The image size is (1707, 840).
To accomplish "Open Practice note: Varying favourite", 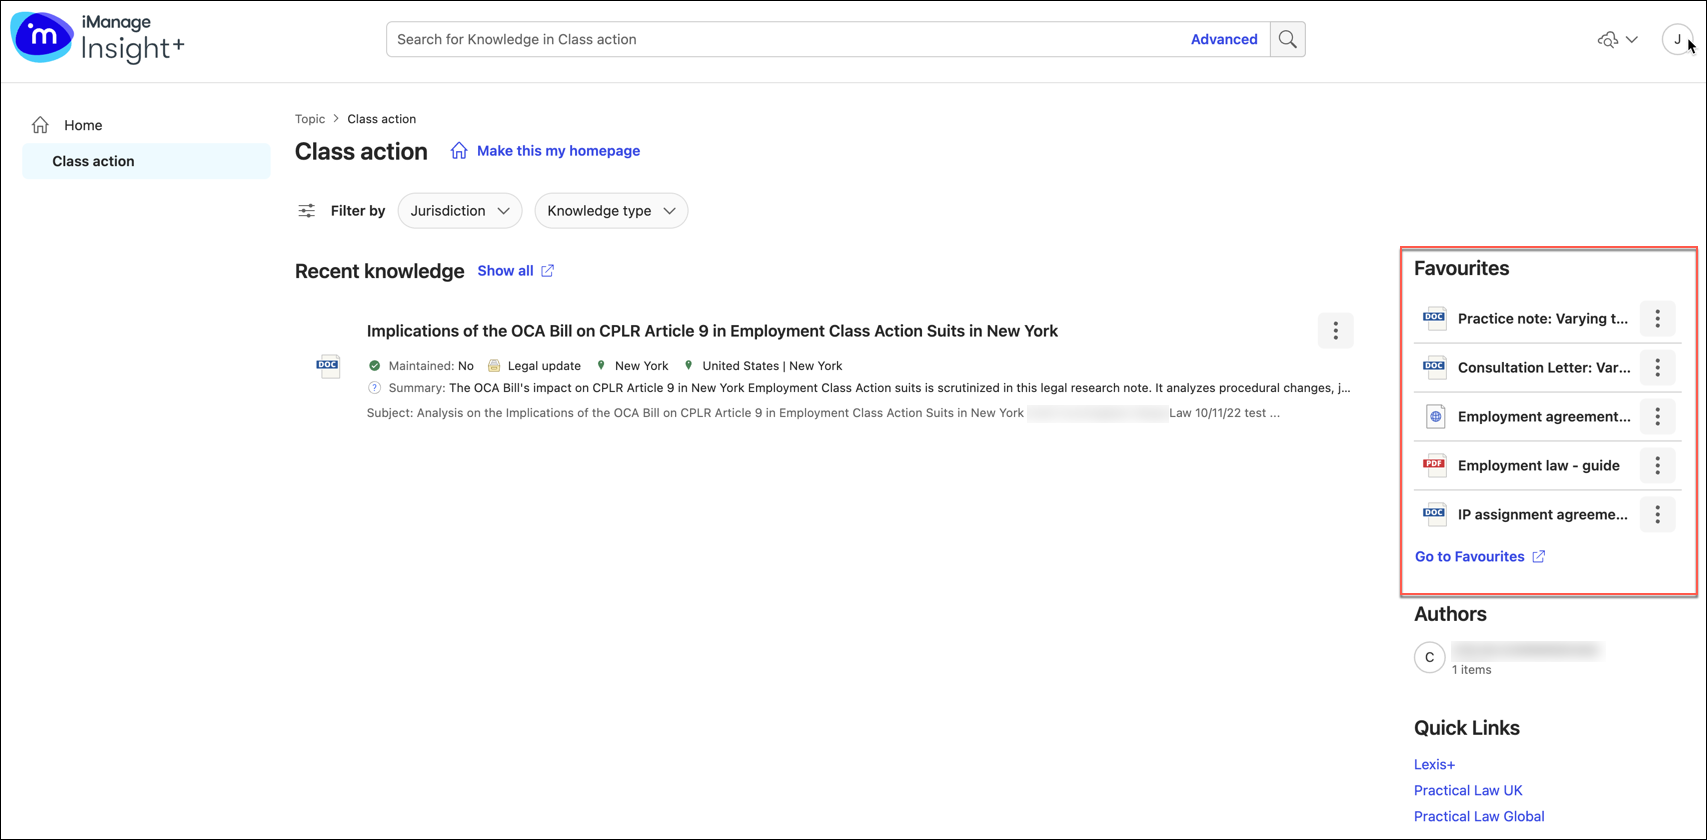I will (x=1543, y=319).
